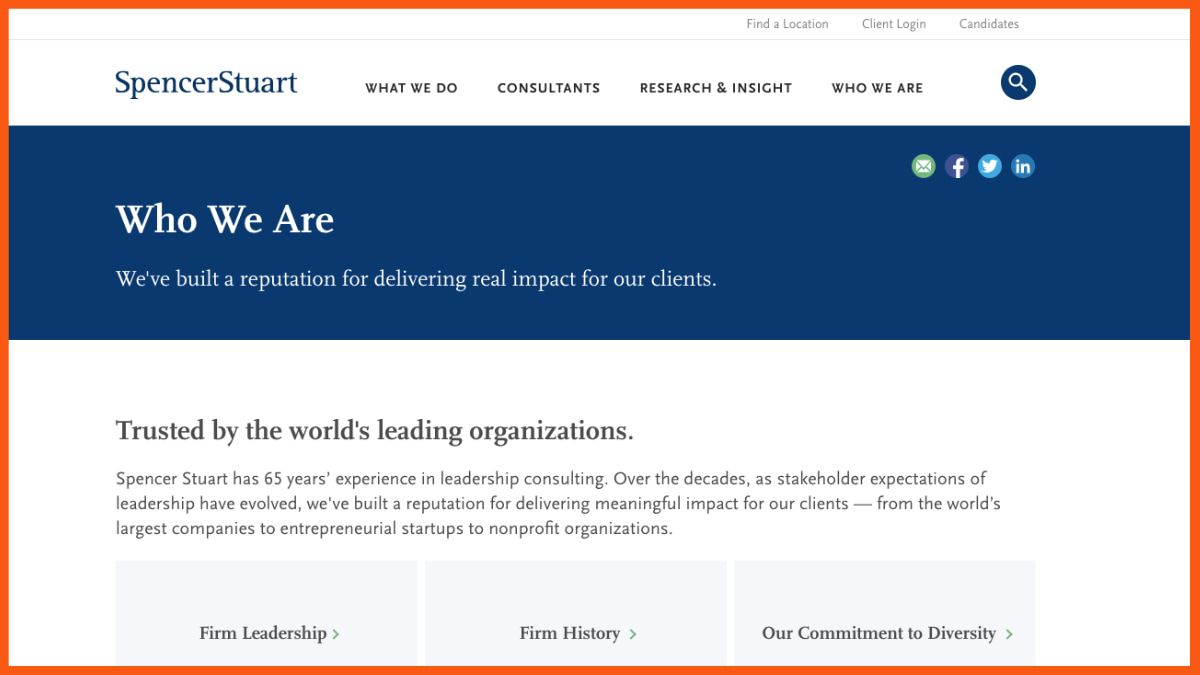
Task: Share the page on Facebook
Action: 957,166
